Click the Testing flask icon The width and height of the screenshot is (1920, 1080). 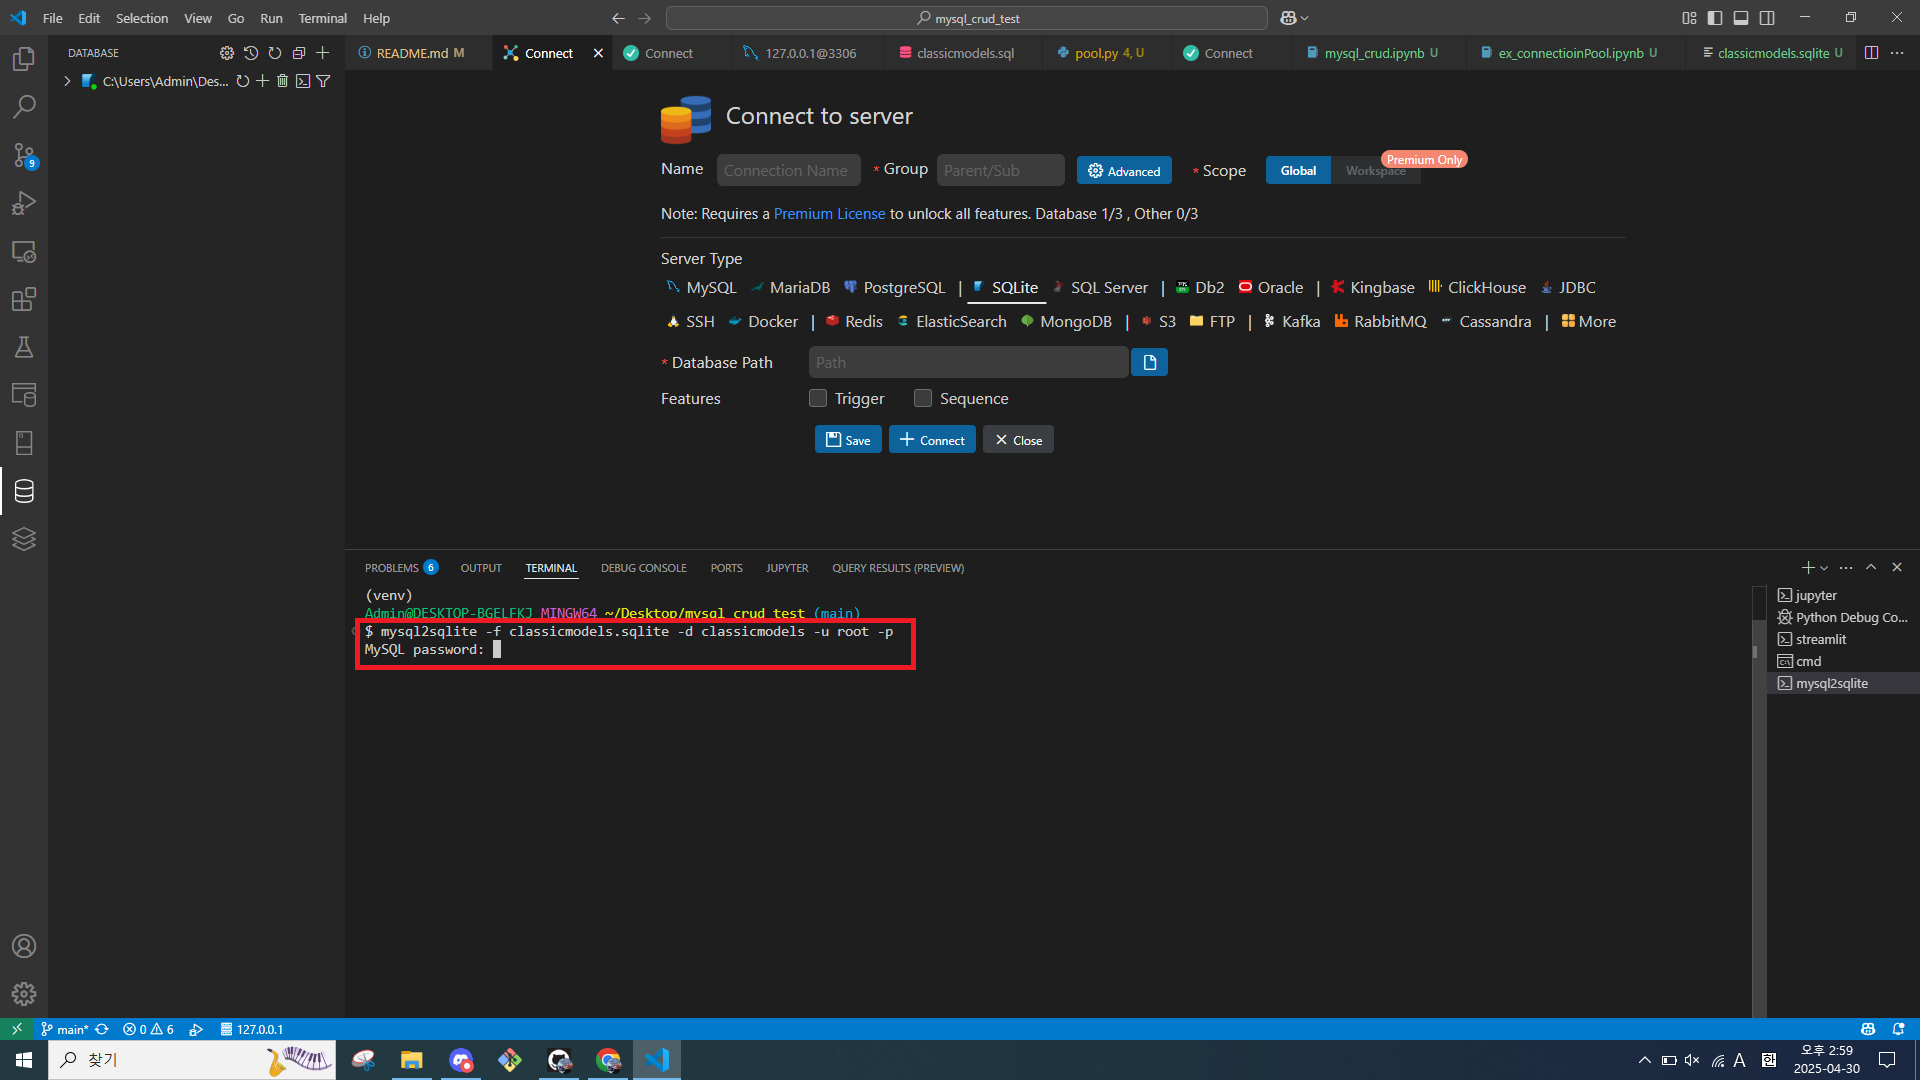24,347
